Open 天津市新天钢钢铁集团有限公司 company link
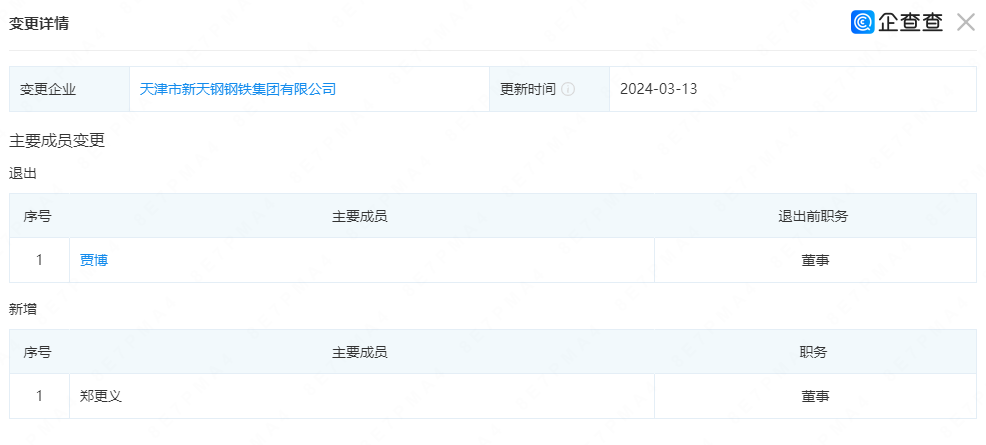 (238, 89)
